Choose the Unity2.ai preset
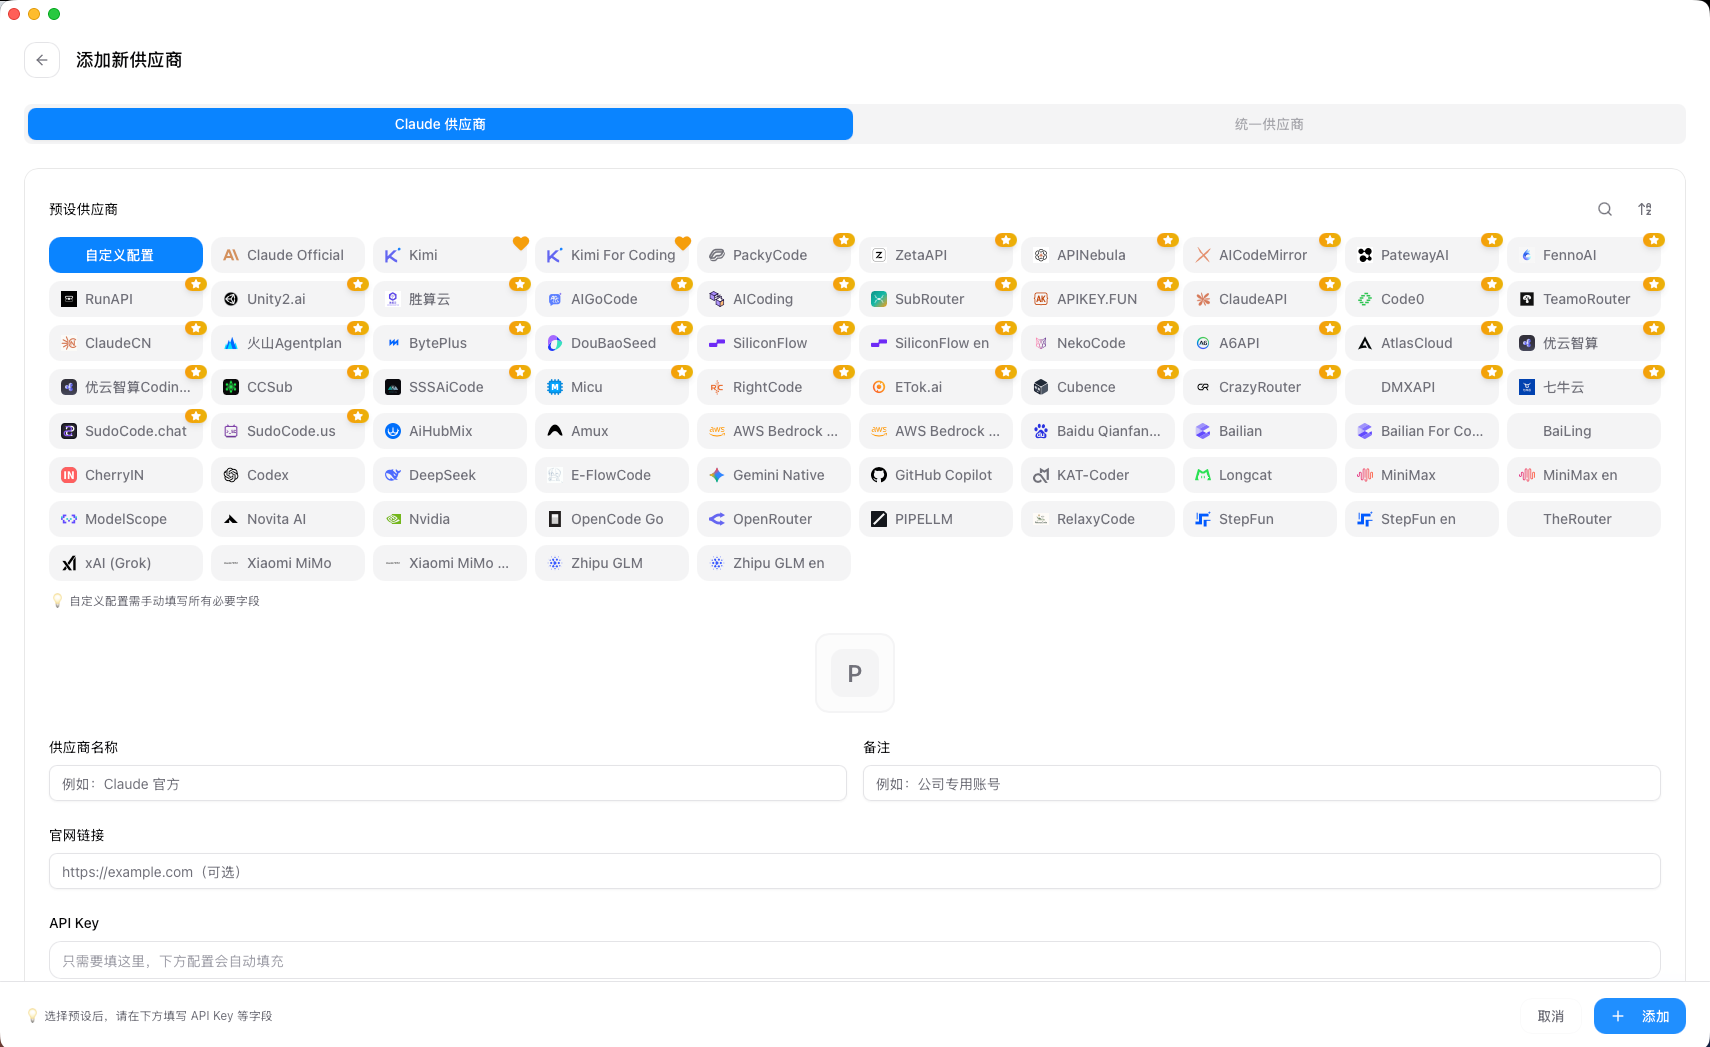Screen dimensions: 1710x1047 tap(288, 299)
